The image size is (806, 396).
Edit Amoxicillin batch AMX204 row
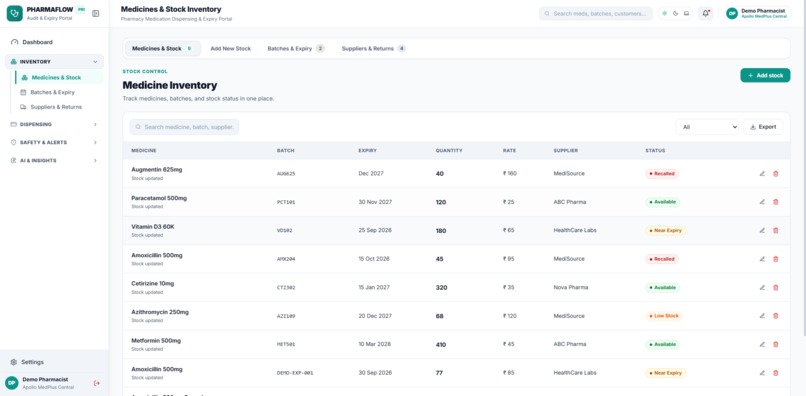tap(762, 259)
